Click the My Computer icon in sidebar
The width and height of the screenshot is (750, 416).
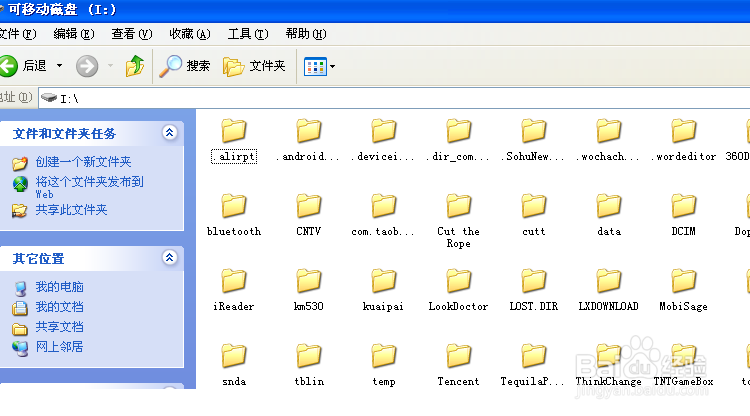pos(20,288)
